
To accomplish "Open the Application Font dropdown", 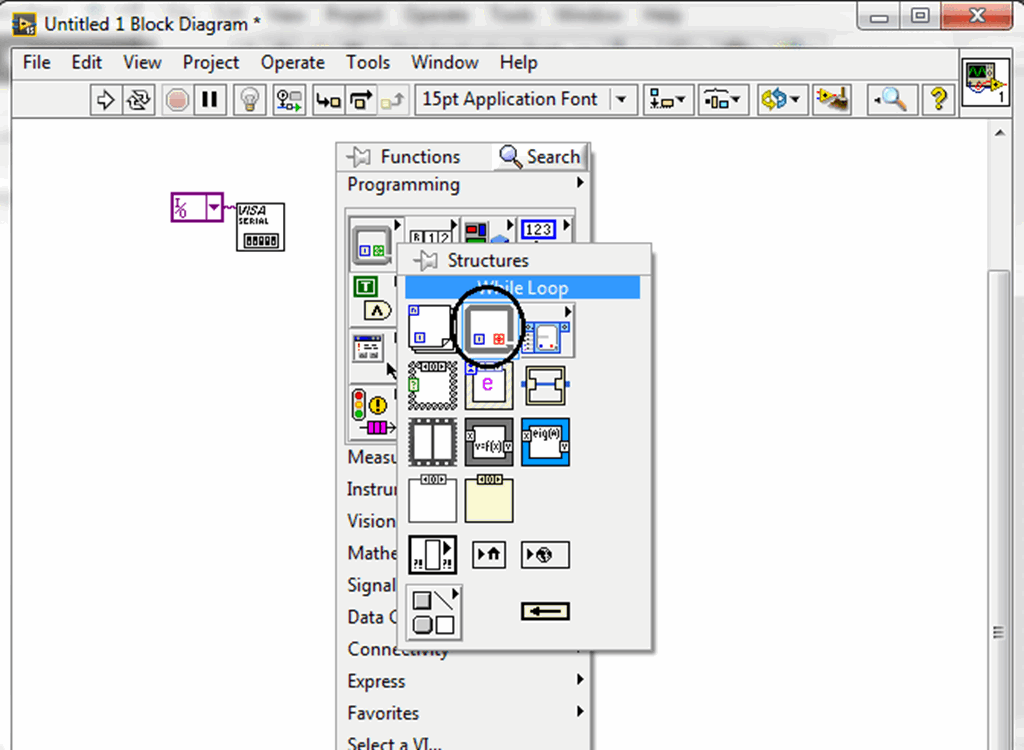I will (621, 99).
